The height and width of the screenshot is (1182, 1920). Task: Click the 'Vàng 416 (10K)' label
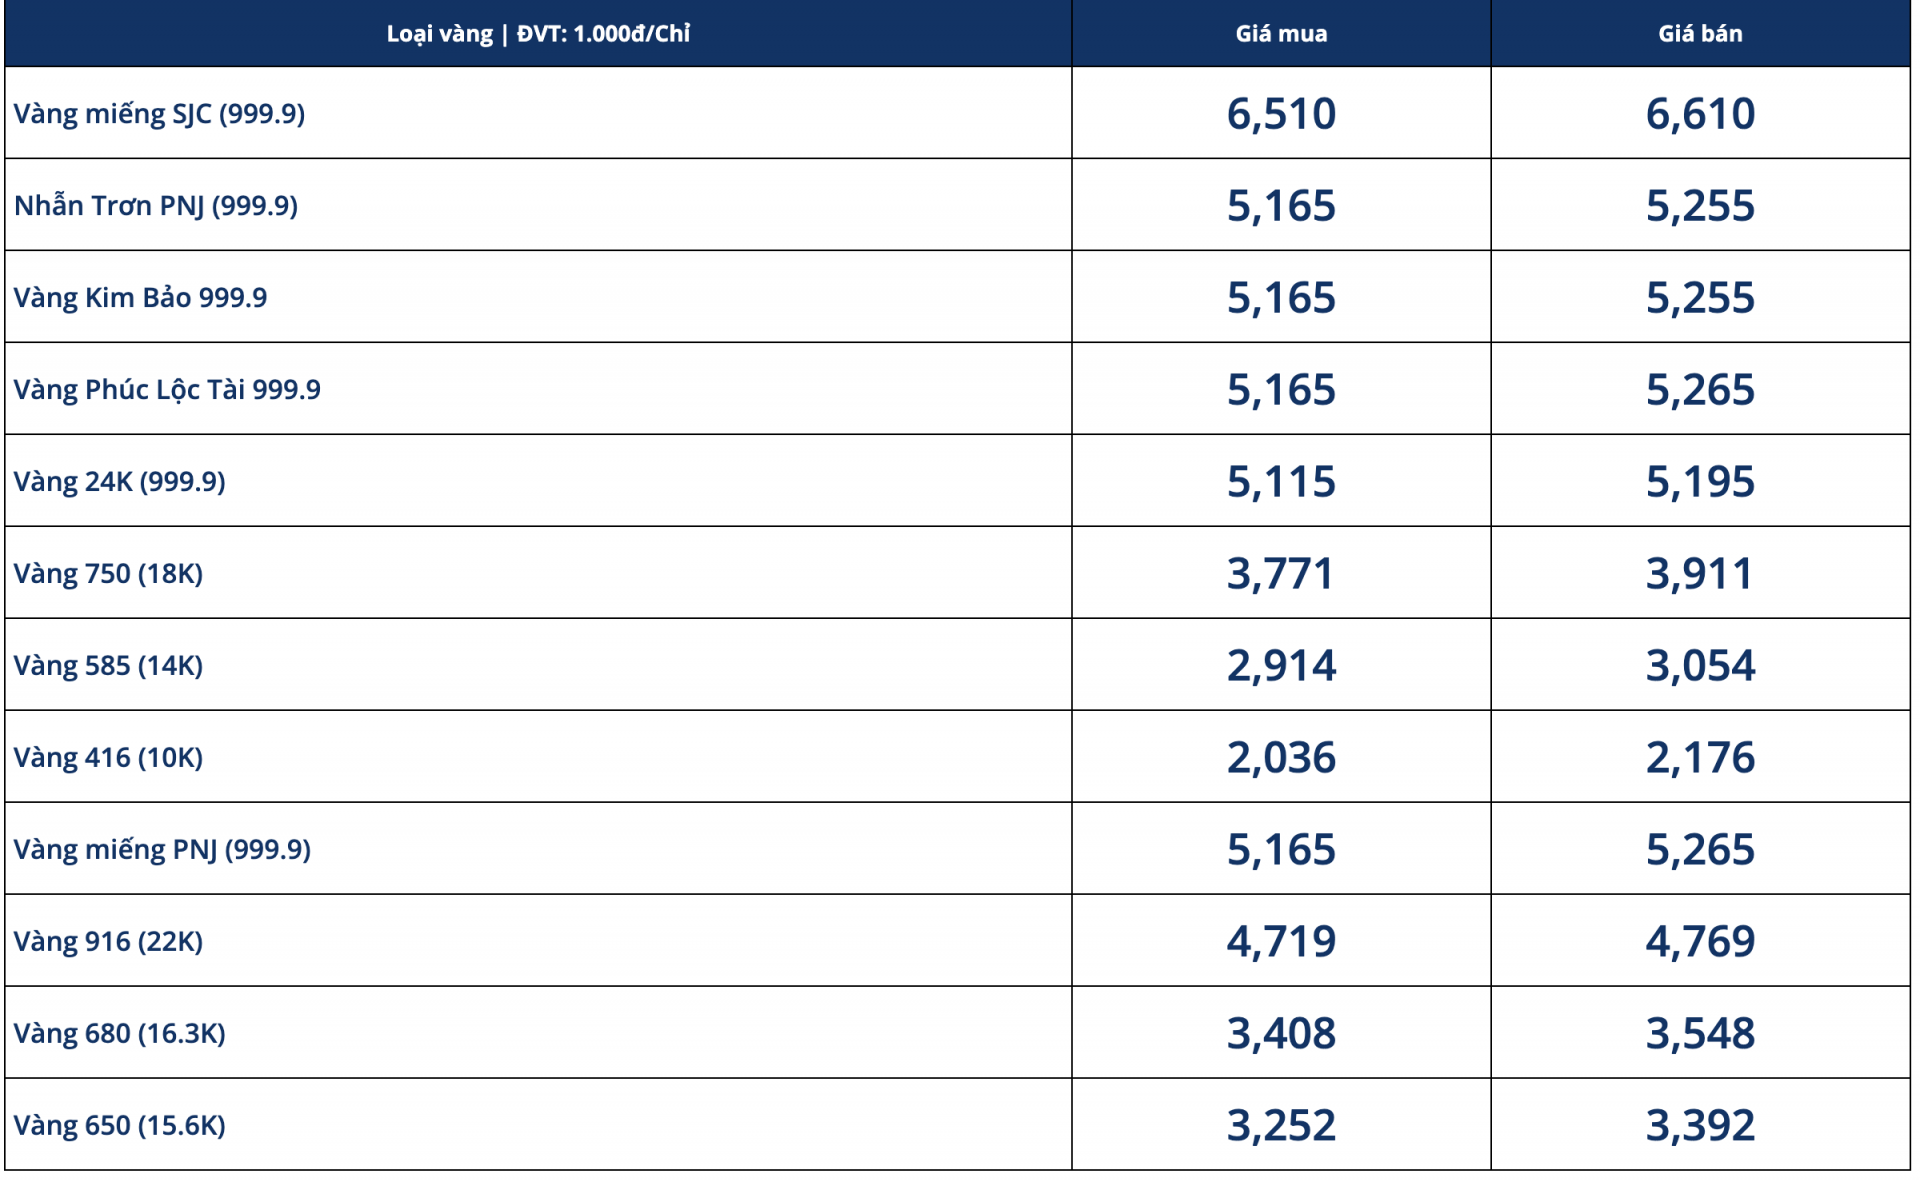[108, 758]
